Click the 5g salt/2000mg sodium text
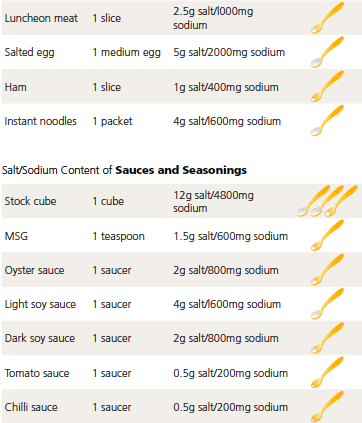 (x=229, y=52)
